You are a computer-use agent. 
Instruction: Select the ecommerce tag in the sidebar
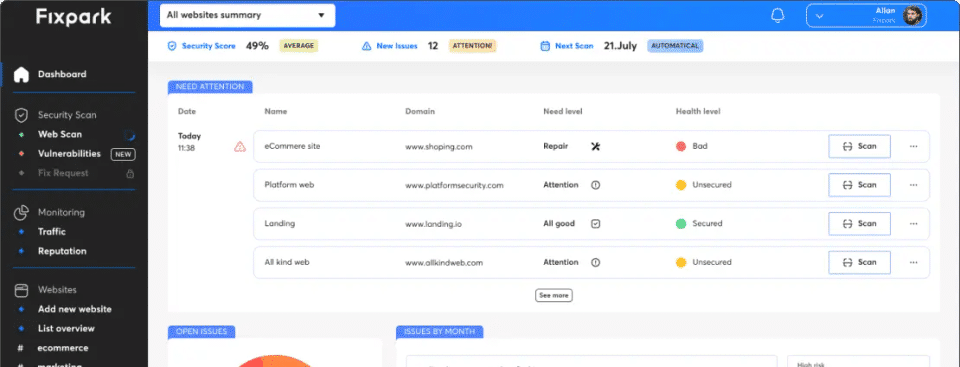point(62,348)
